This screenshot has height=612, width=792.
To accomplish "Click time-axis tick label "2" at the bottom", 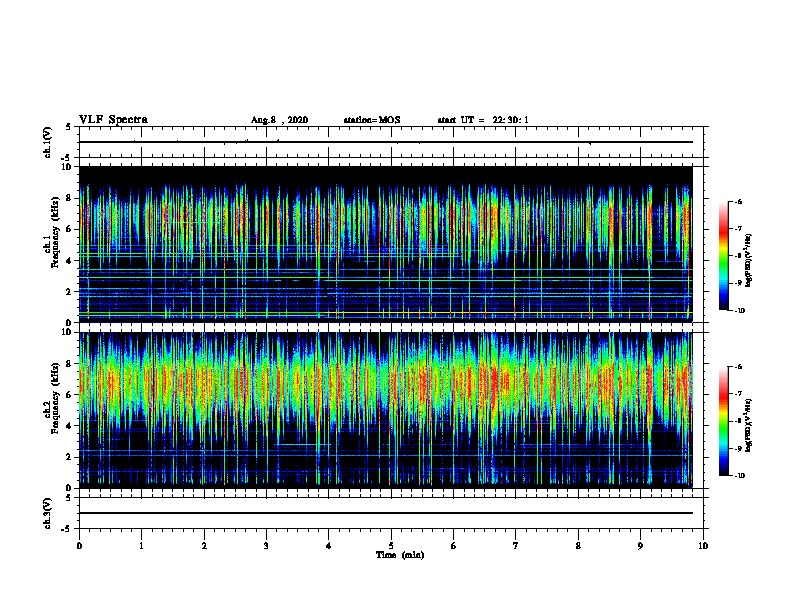I will tap(204, 545).
